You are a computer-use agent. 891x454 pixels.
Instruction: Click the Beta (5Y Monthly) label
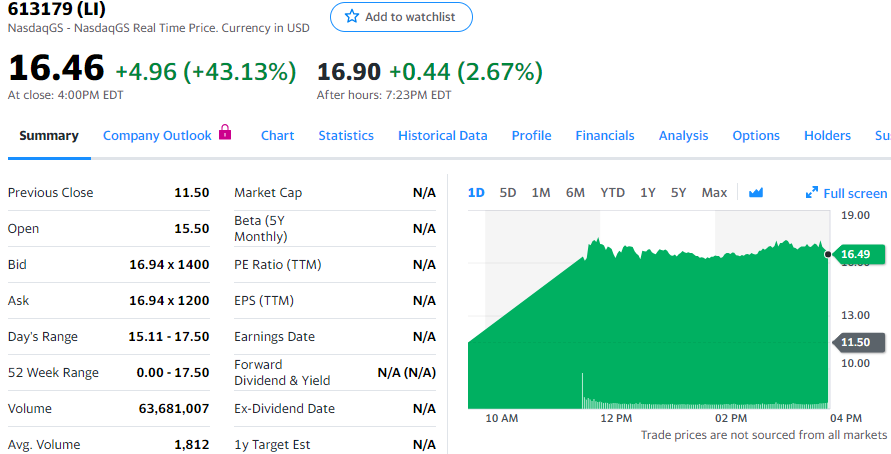click(x=261, y=228)
